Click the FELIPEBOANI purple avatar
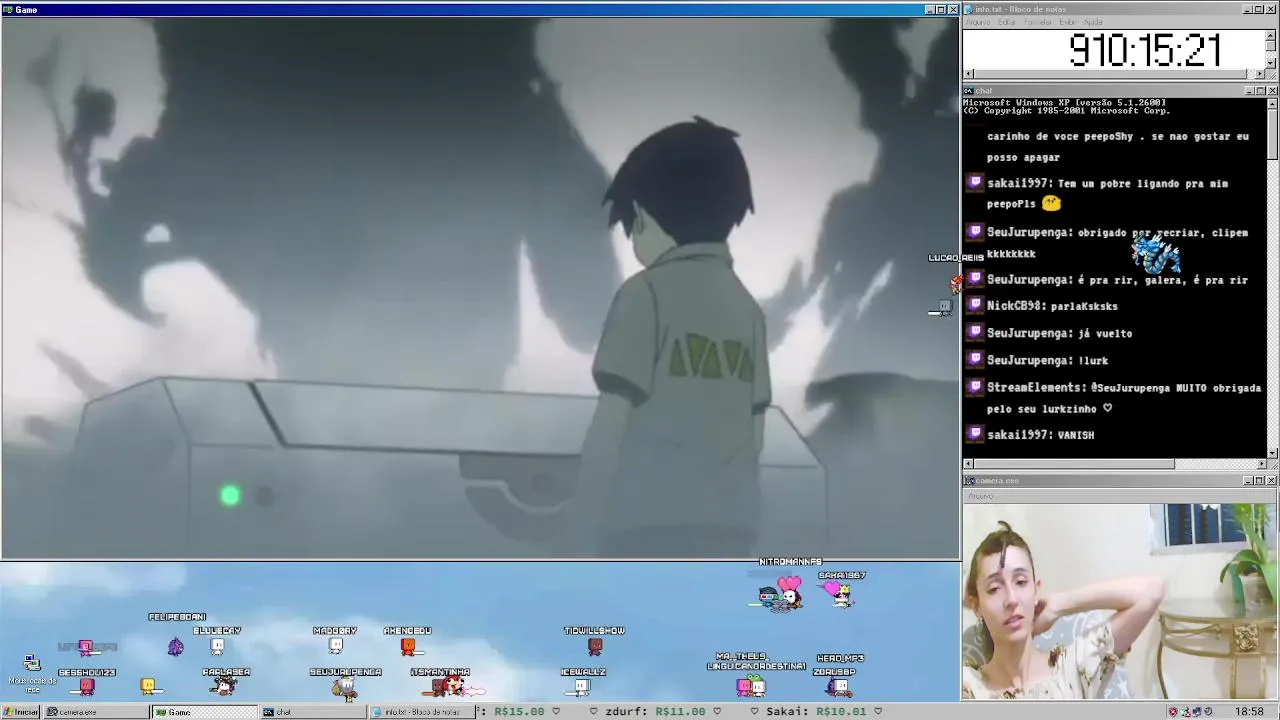 point(176,647)
